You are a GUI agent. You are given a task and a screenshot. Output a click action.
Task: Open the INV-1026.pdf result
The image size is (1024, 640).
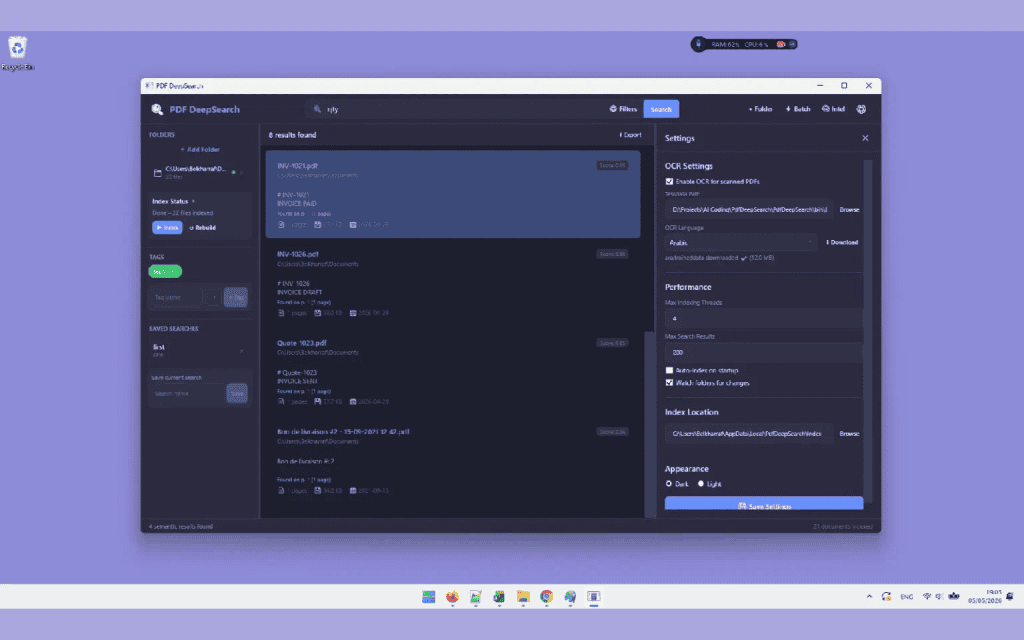453,283
